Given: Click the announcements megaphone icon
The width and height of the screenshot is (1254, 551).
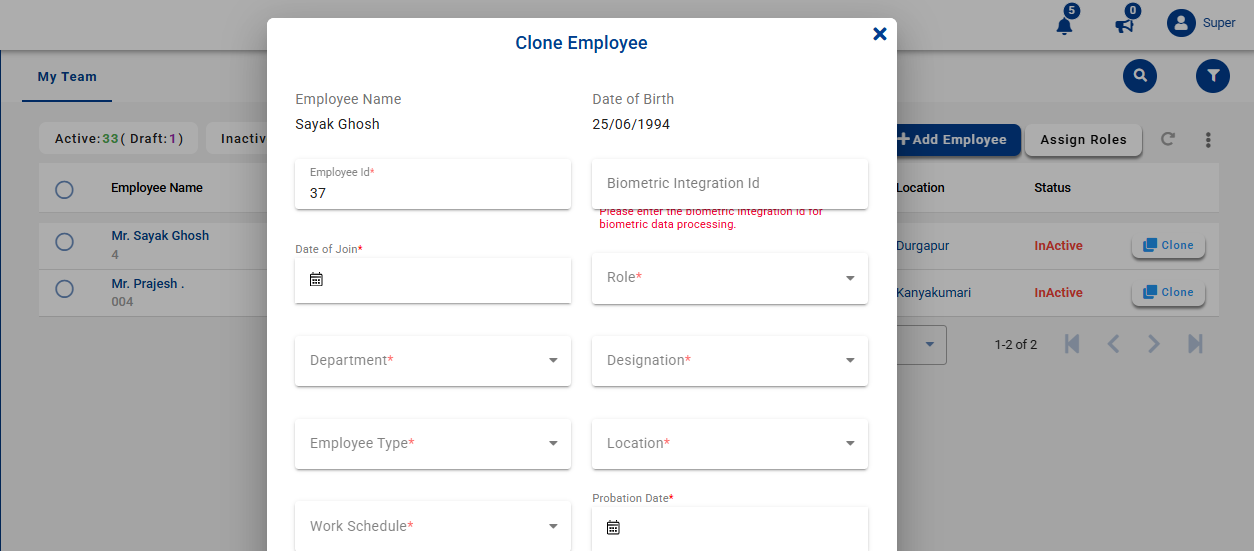Looking at the screenshot, I should click(x=1125, y=25).
